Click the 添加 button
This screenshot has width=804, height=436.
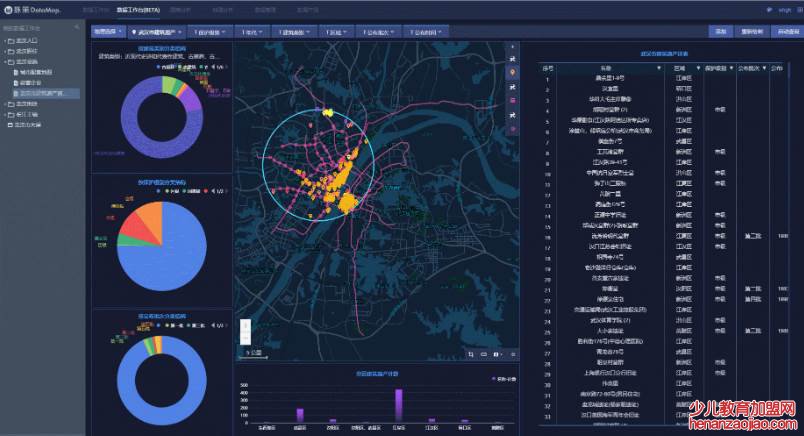(x=719, y=32)
